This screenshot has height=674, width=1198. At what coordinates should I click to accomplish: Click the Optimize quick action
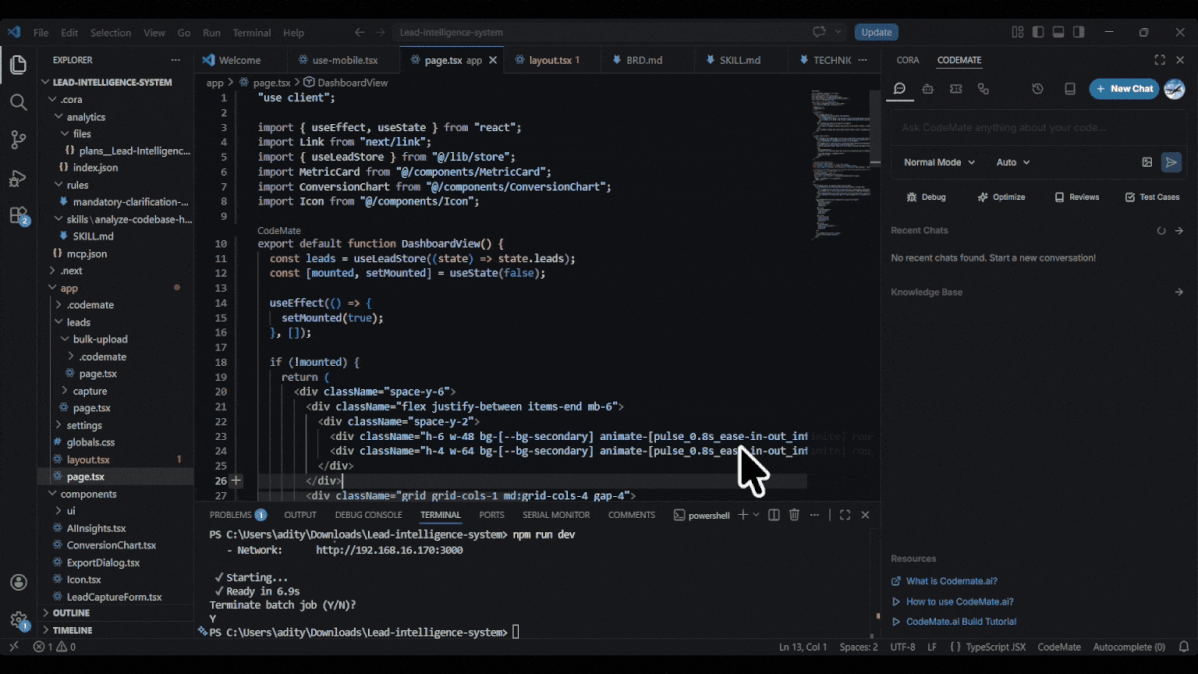pyautogui.click(x=1001, y=197)
